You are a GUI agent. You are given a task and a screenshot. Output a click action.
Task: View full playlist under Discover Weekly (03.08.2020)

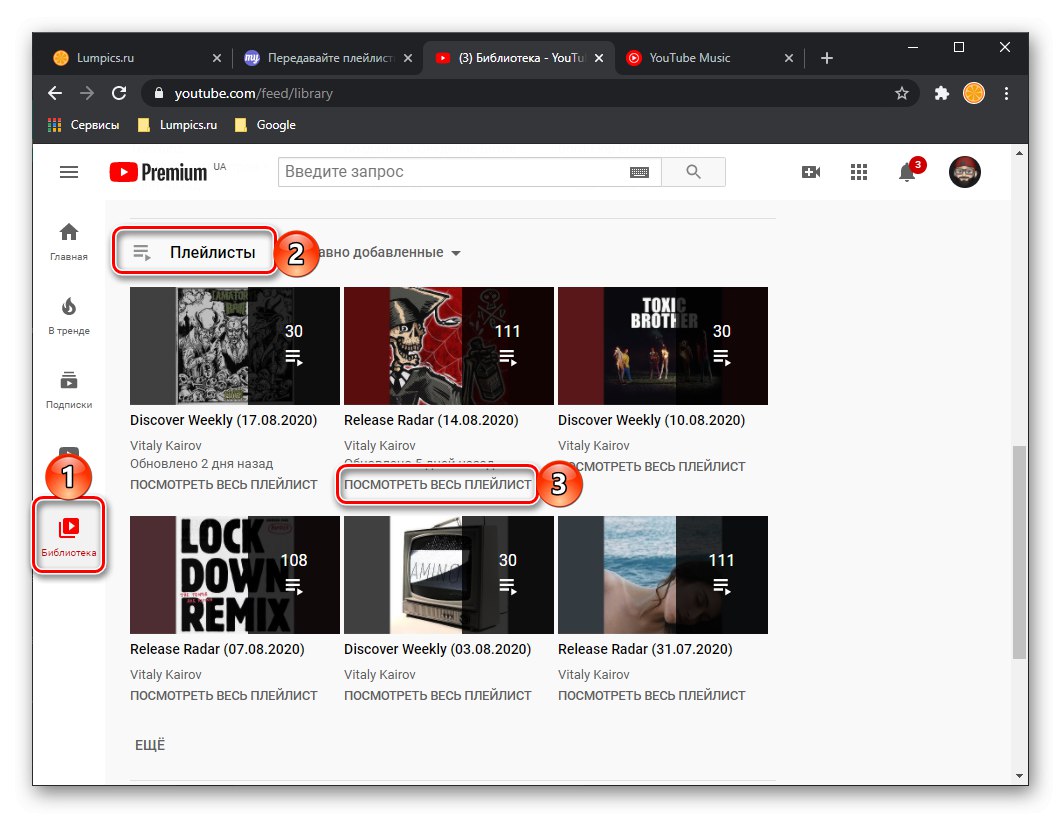[437, 696]
